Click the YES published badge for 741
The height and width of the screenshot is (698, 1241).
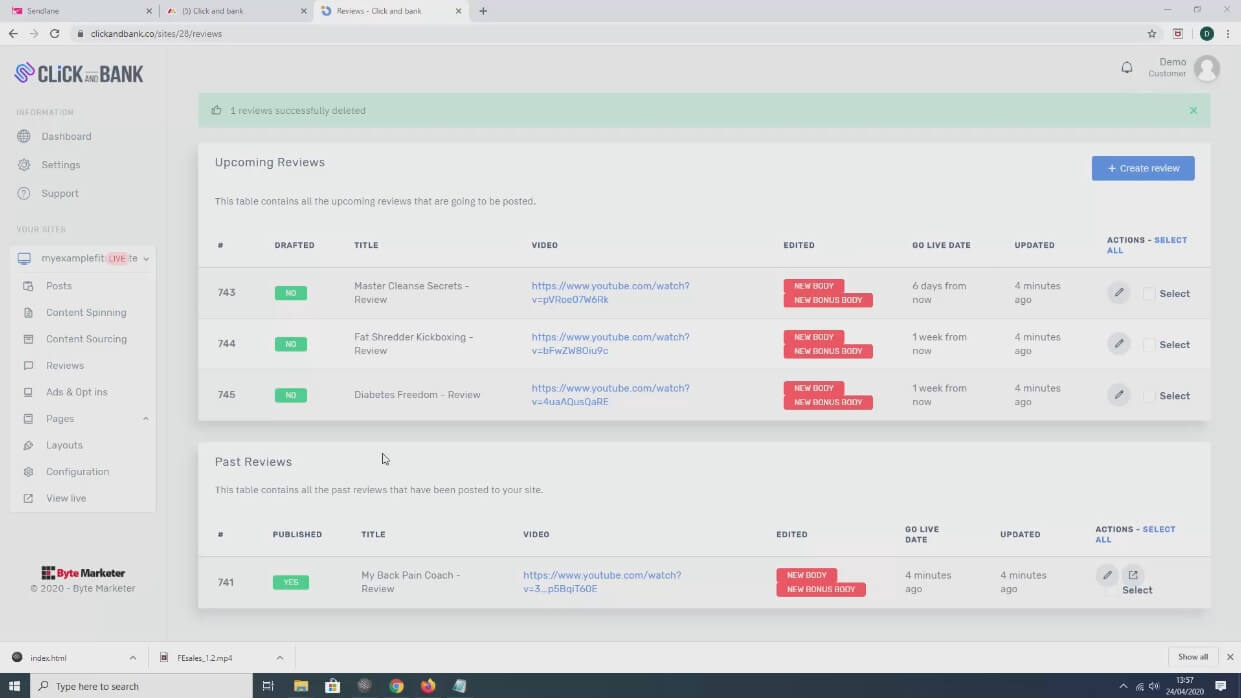click(x=291, y=582)
